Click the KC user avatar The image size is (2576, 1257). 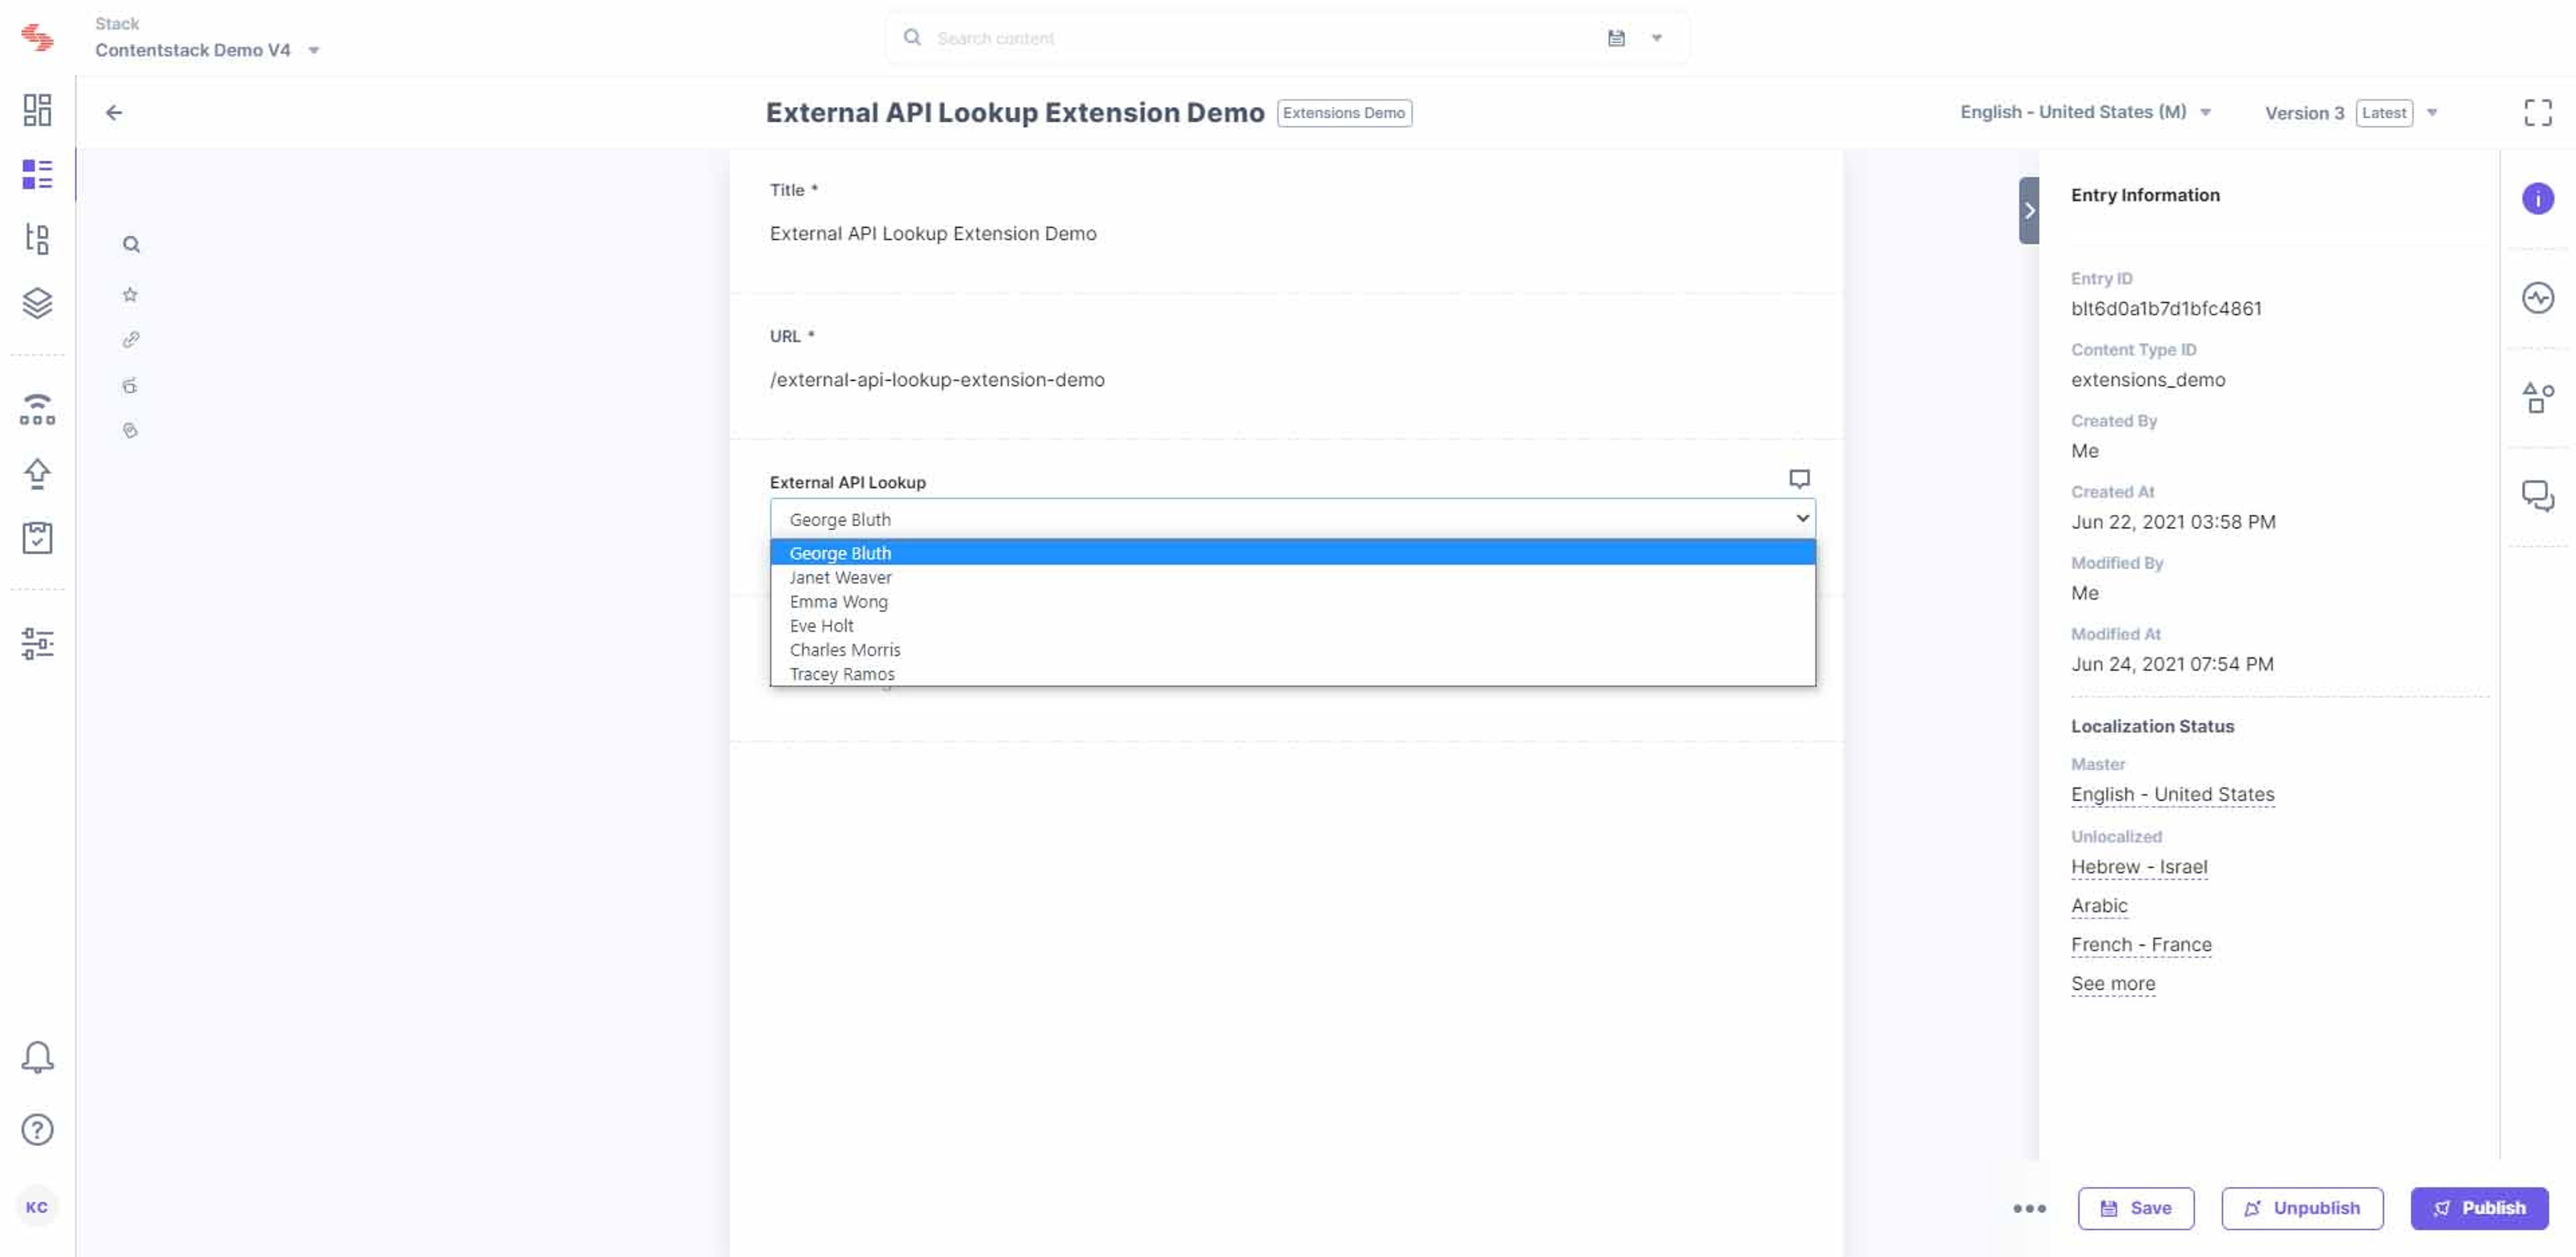37,1207
